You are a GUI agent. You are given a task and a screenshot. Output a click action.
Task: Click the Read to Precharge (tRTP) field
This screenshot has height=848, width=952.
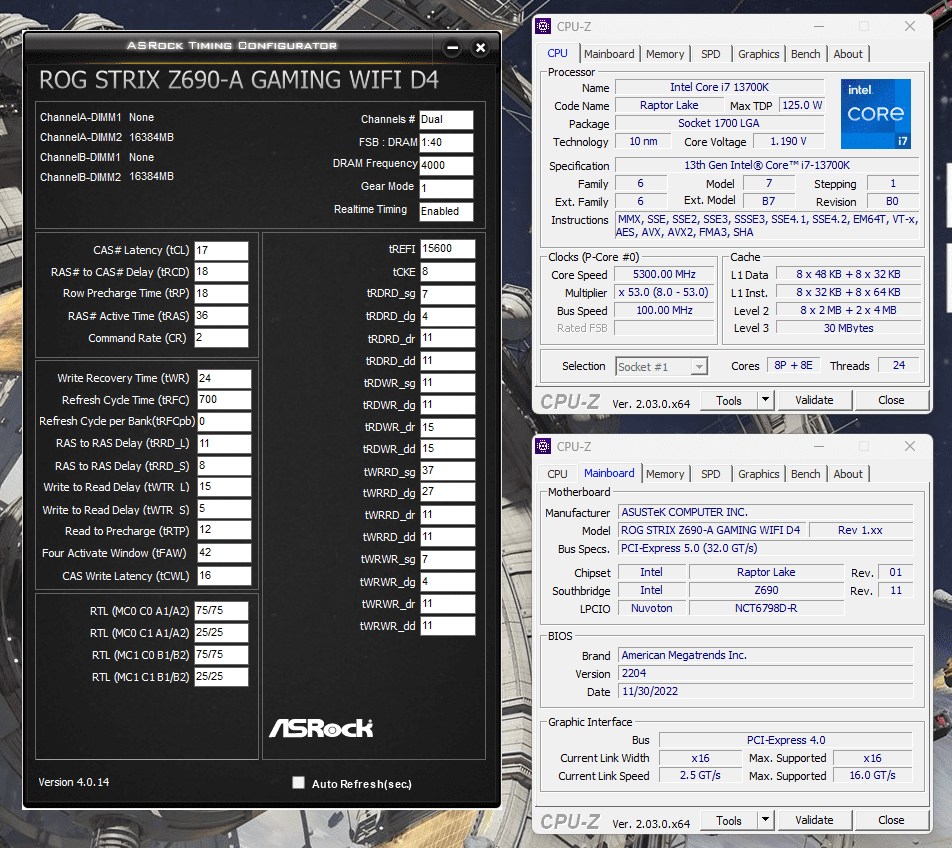pos(224,530)
